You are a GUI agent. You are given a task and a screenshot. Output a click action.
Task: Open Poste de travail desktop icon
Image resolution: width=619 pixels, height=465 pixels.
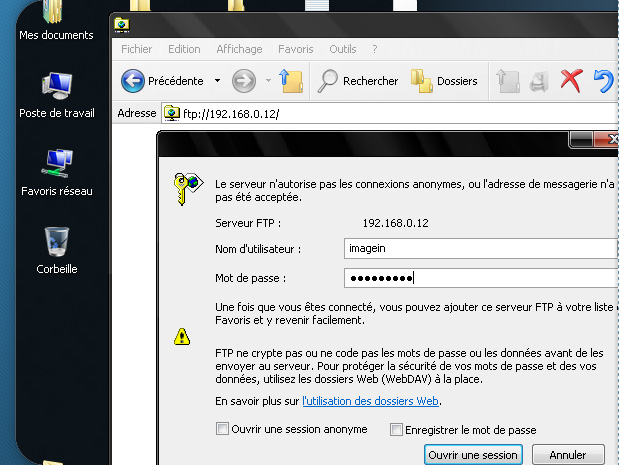[x=57, y=95]
